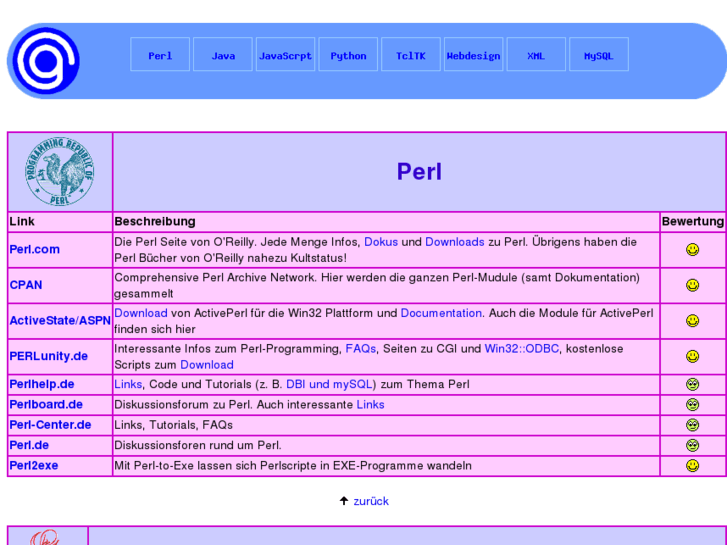Click the smiley rating in Perl.com row
Image resolution: width=727 pixels, height=545 pixels.
pos(692,250)
